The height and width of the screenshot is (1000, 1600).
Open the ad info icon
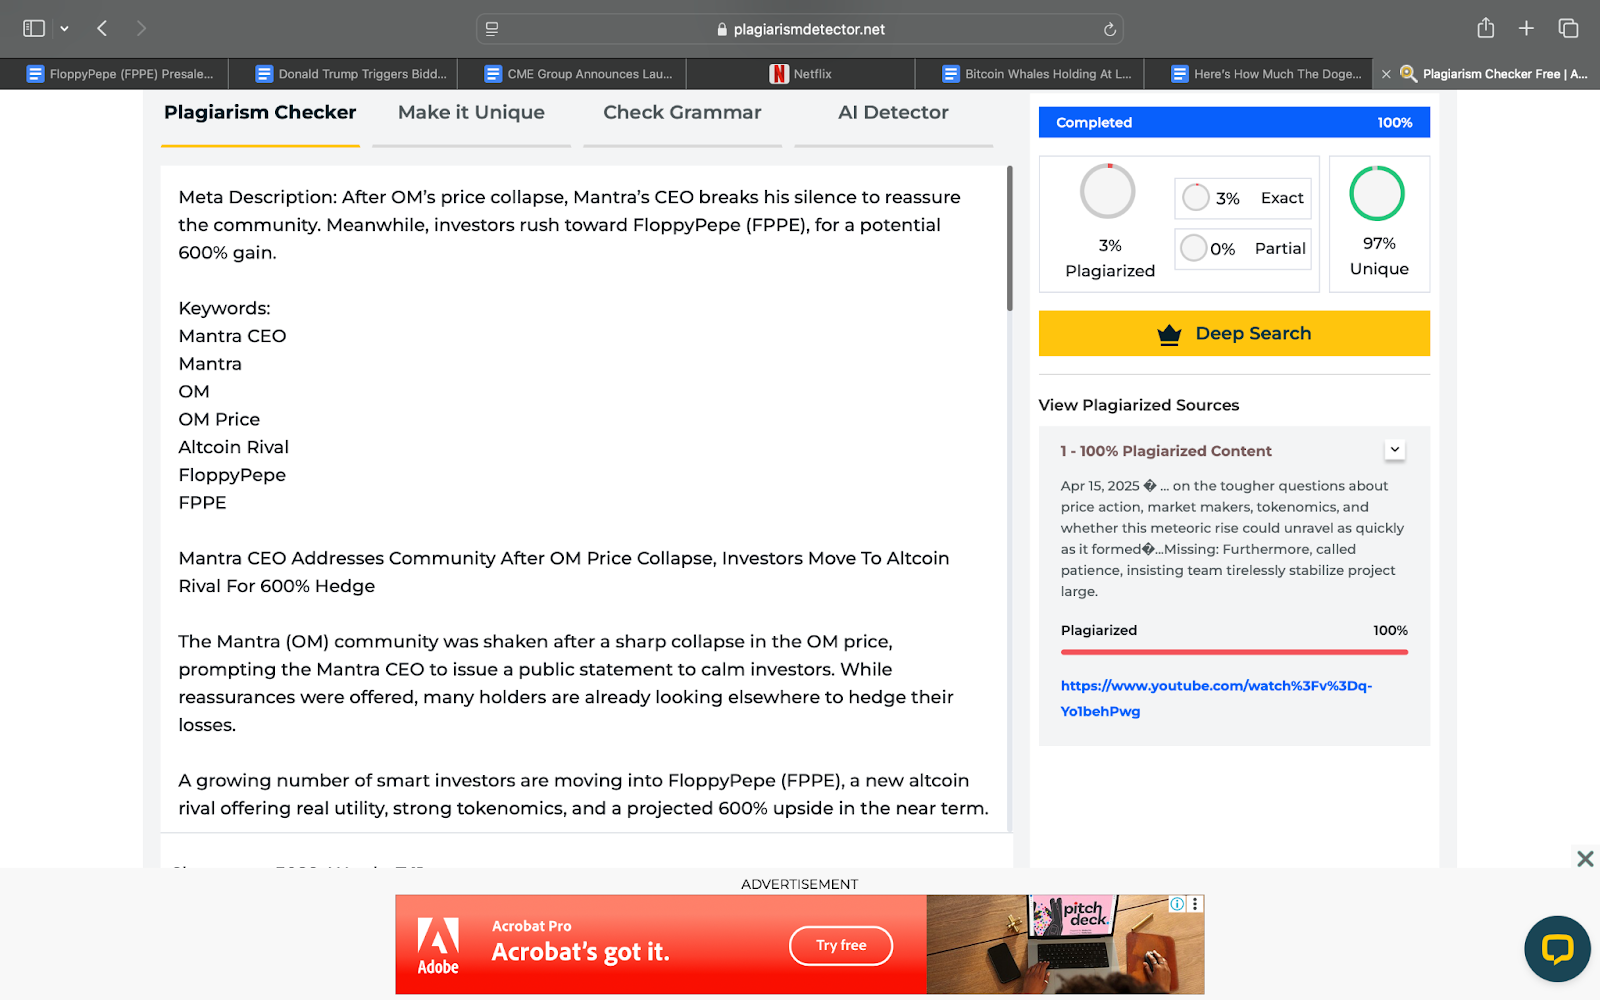pos(1178,904)
